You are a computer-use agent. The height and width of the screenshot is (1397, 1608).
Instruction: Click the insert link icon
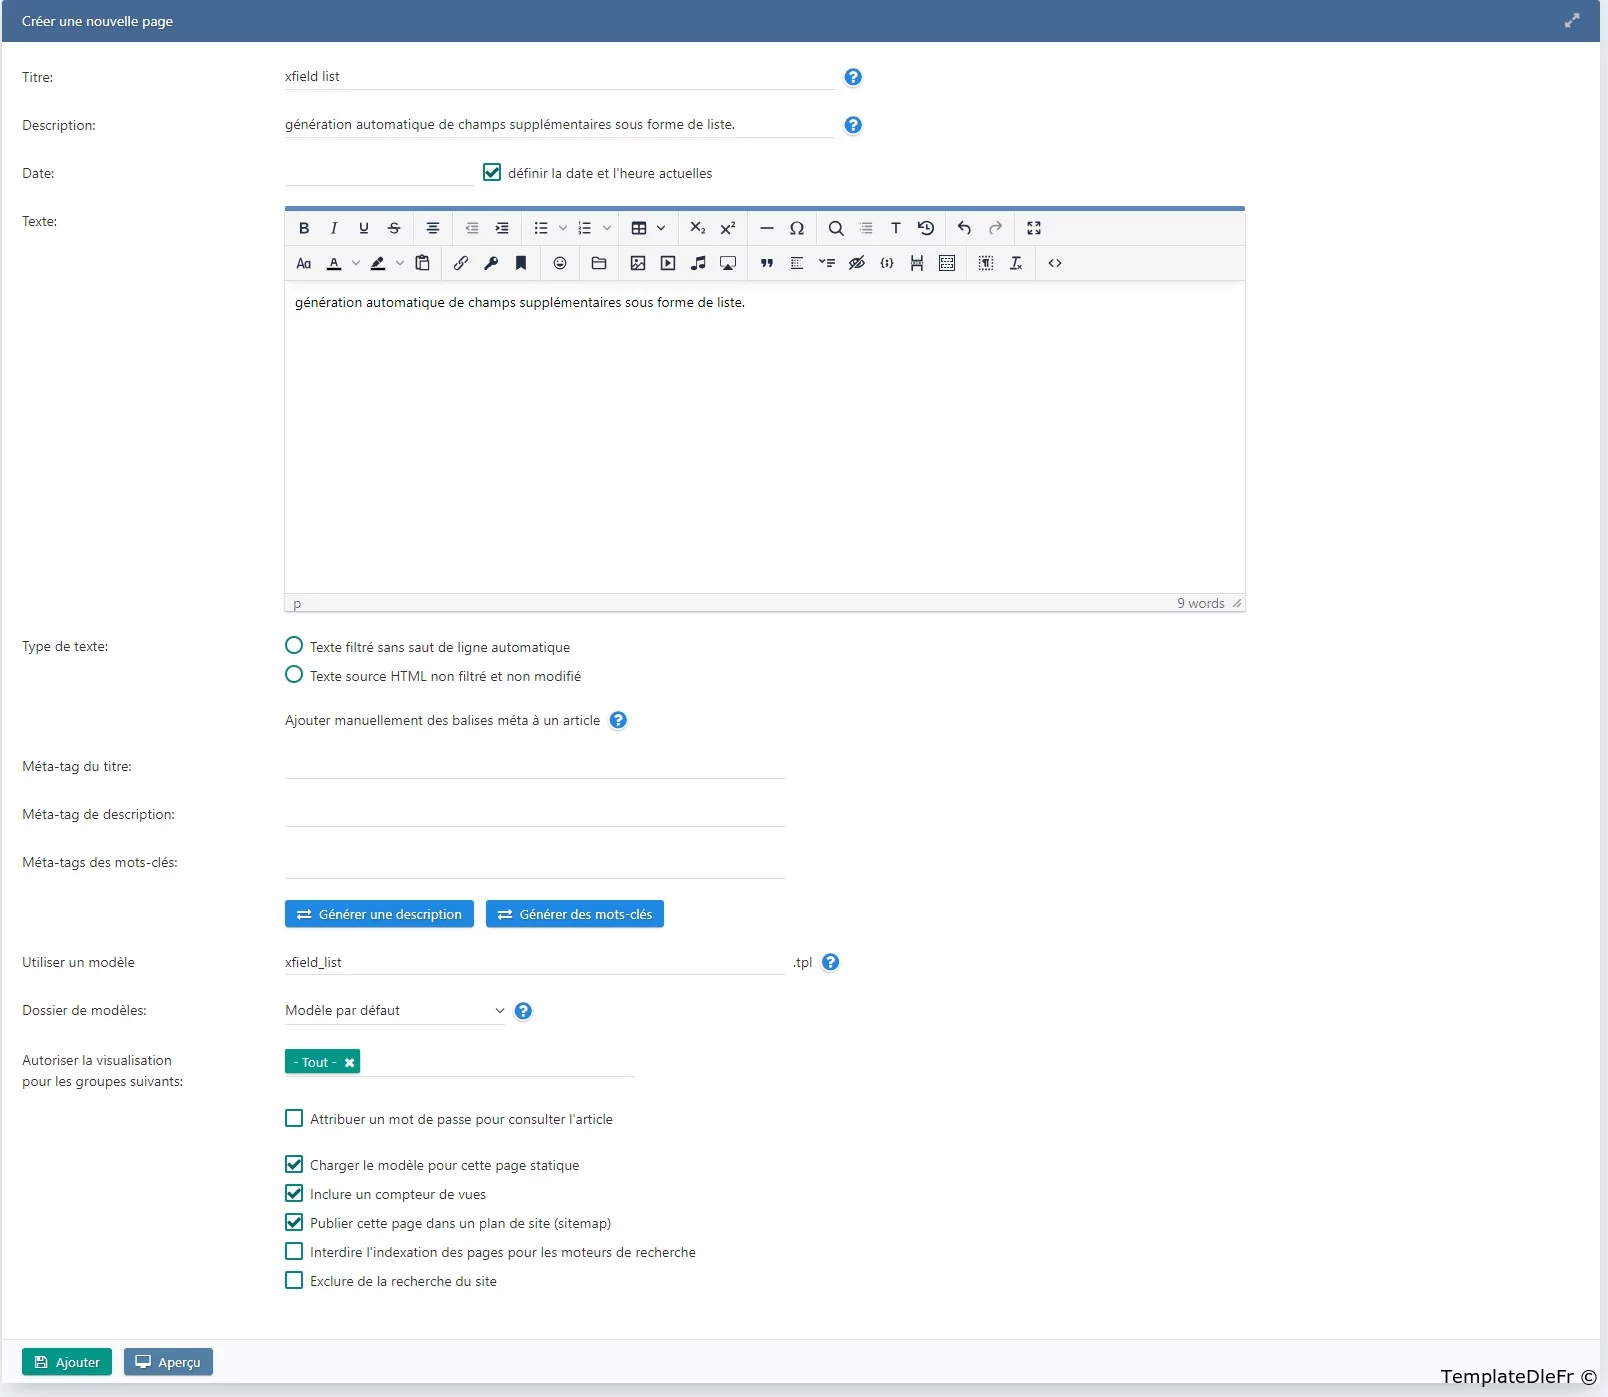461,263
